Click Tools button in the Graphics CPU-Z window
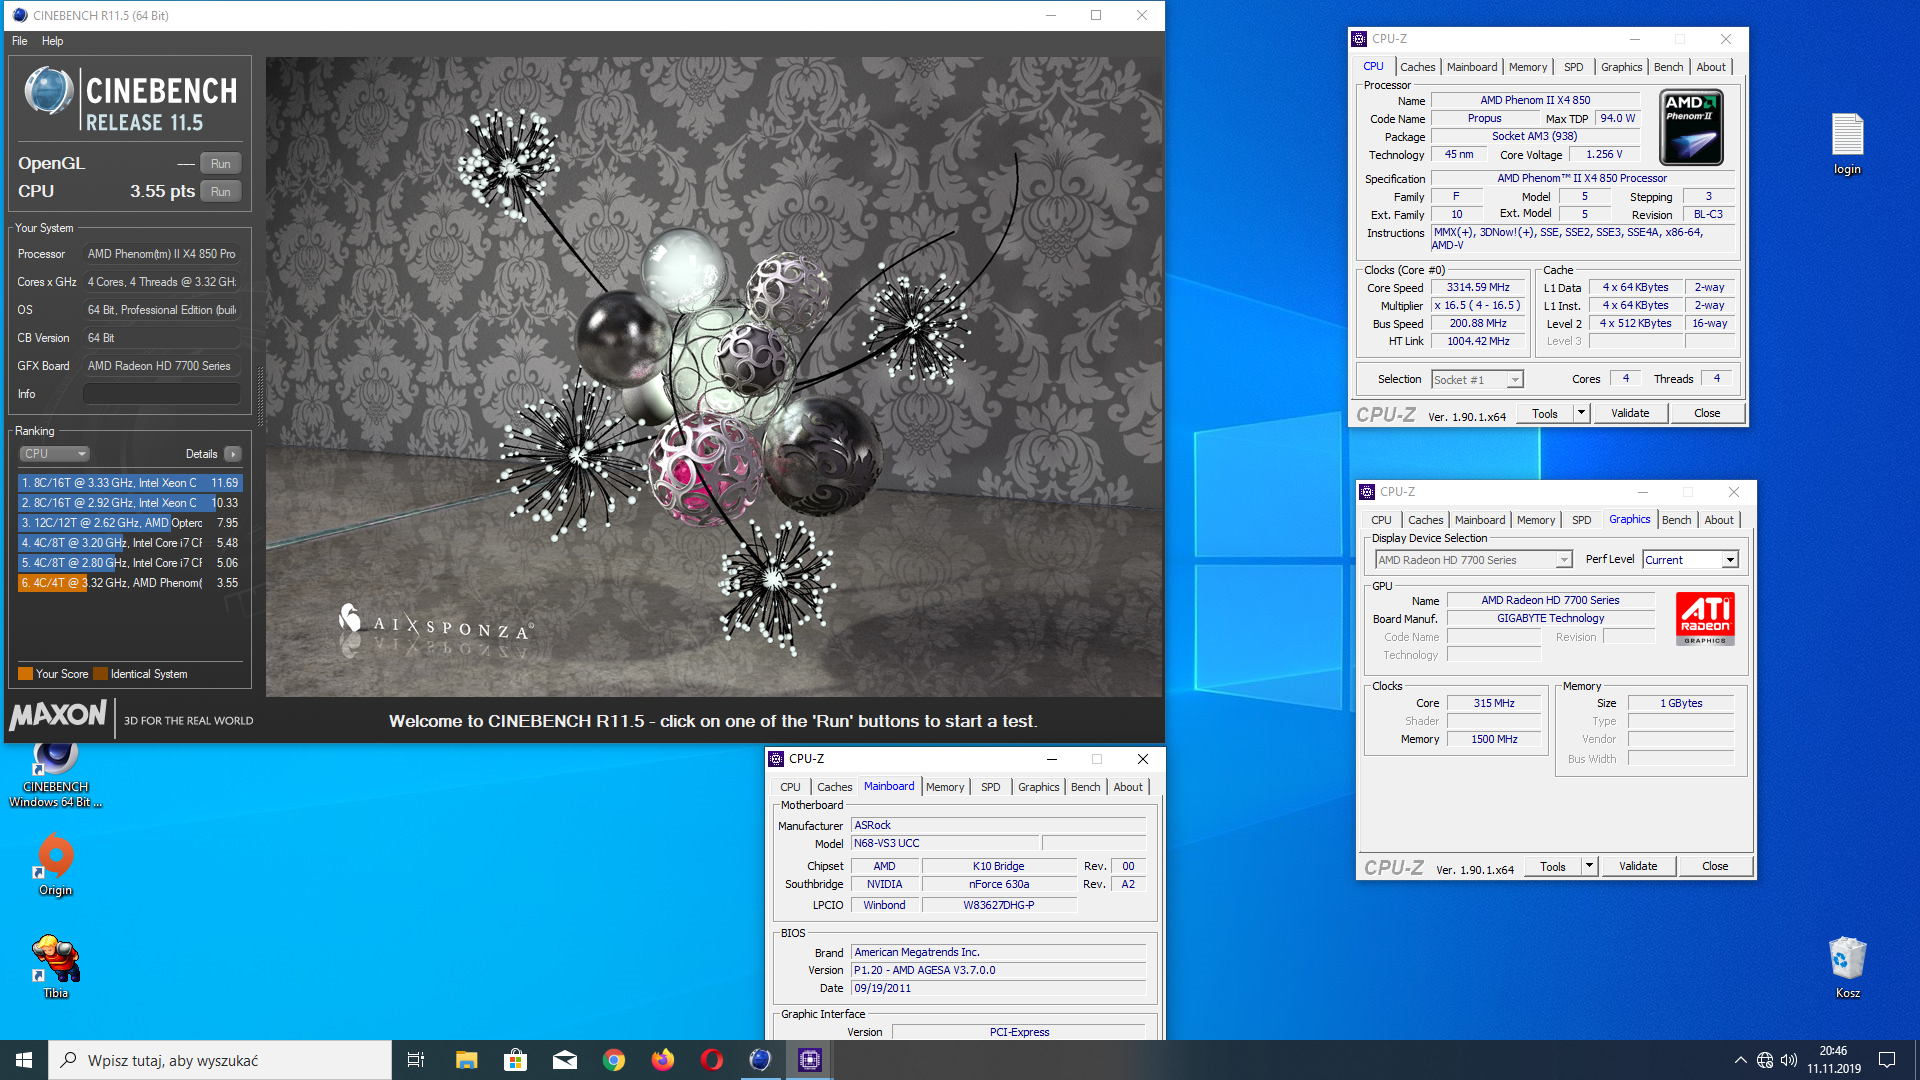Screen dimensions: 1920x1080 [1553, 866]
